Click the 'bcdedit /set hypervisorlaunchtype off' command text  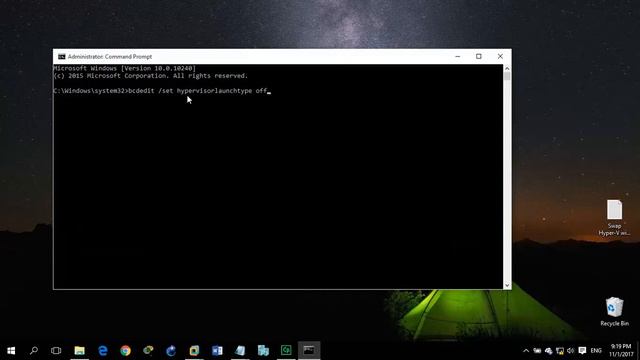point(198,91)
